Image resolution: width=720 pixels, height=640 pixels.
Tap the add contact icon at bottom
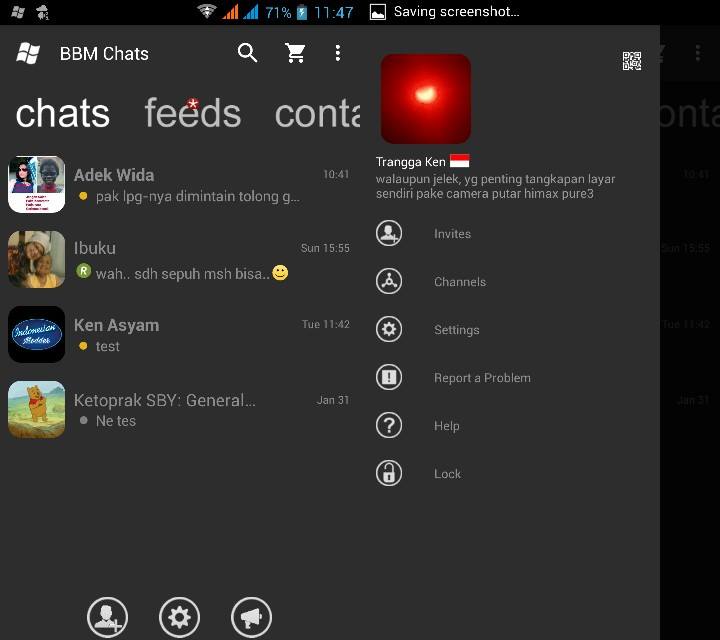tap(107, 617)
